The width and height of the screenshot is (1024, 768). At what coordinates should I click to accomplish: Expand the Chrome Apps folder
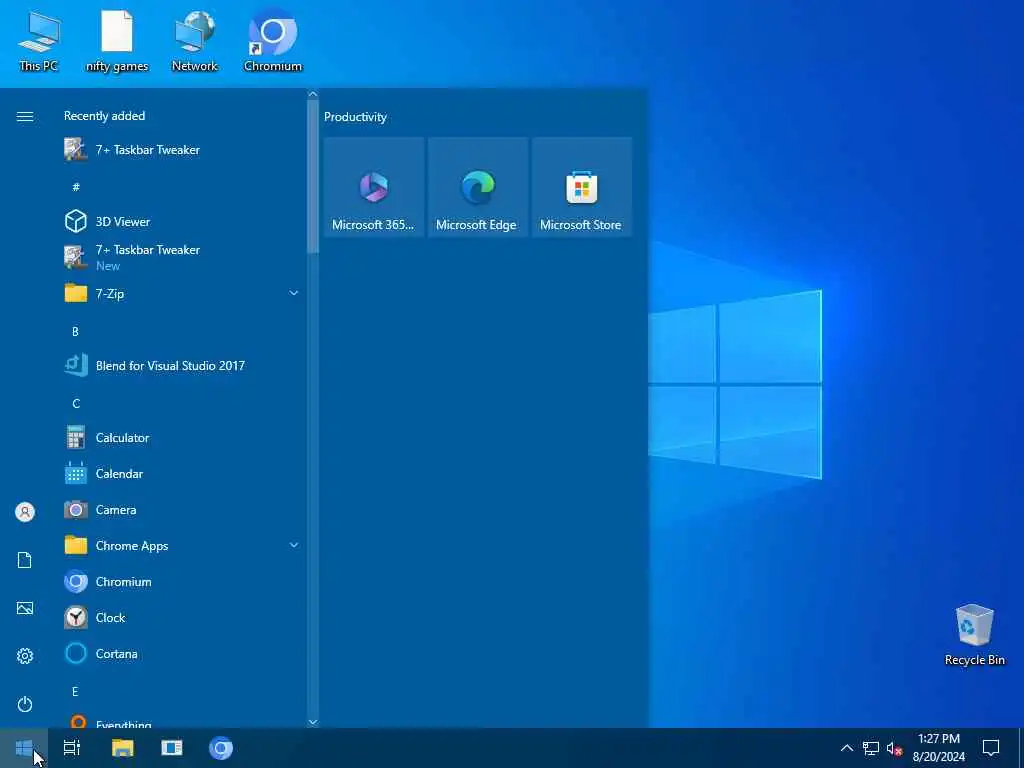click(x=180, y=545)
